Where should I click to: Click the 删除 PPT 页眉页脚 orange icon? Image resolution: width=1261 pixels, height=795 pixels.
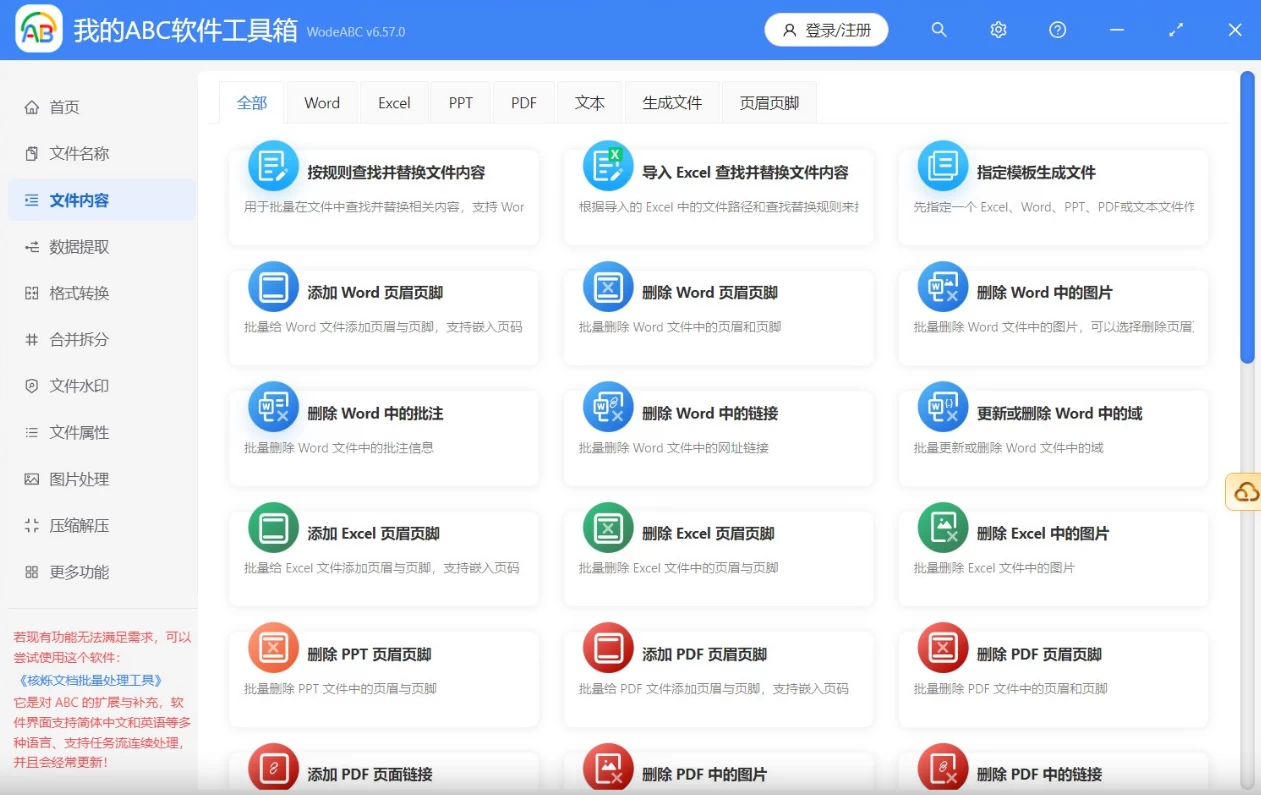click(273, 648)
